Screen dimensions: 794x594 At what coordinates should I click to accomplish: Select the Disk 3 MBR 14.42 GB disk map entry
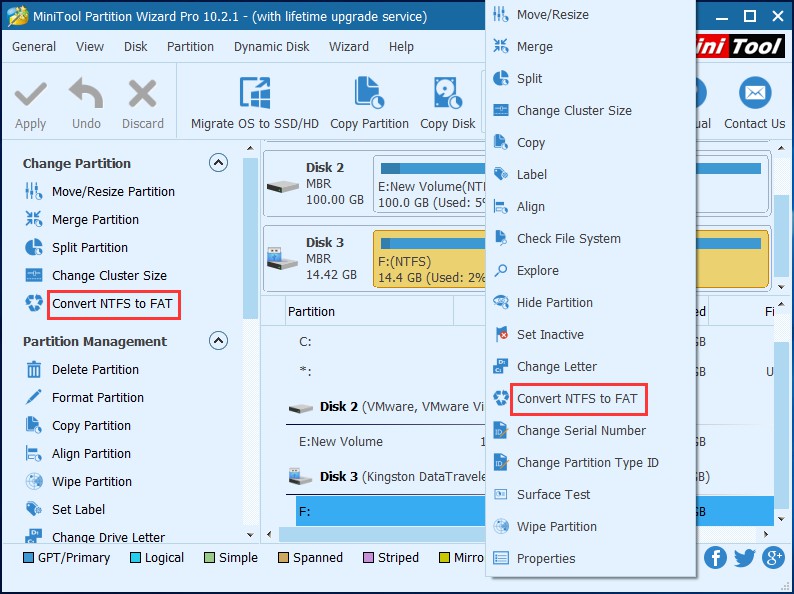point(317,259)
